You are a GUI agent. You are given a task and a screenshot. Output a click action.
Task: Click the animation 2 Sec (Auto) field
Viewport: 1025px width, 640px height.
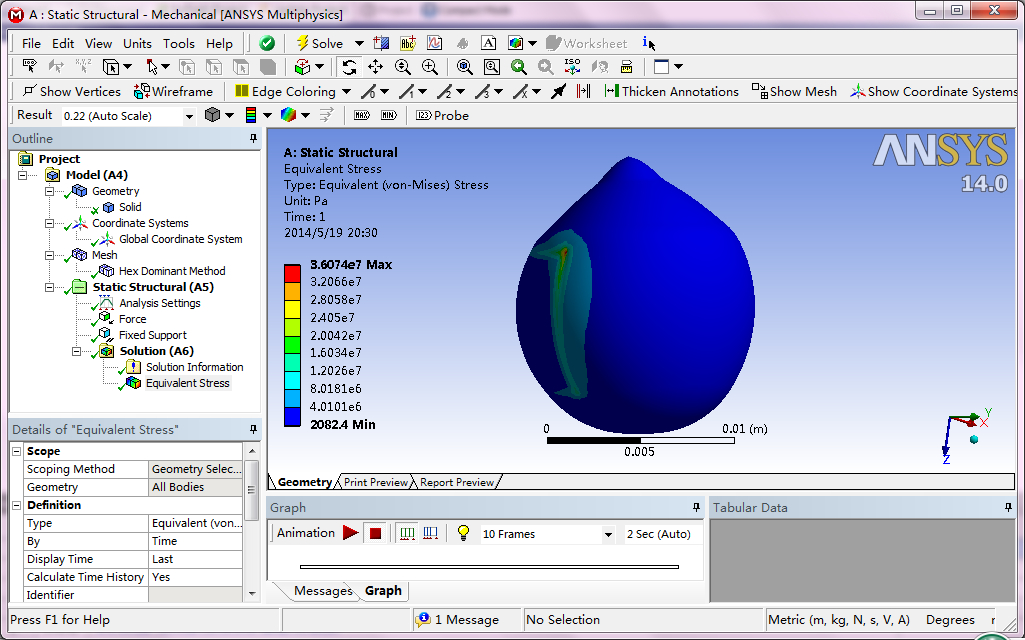coord(662,534)
